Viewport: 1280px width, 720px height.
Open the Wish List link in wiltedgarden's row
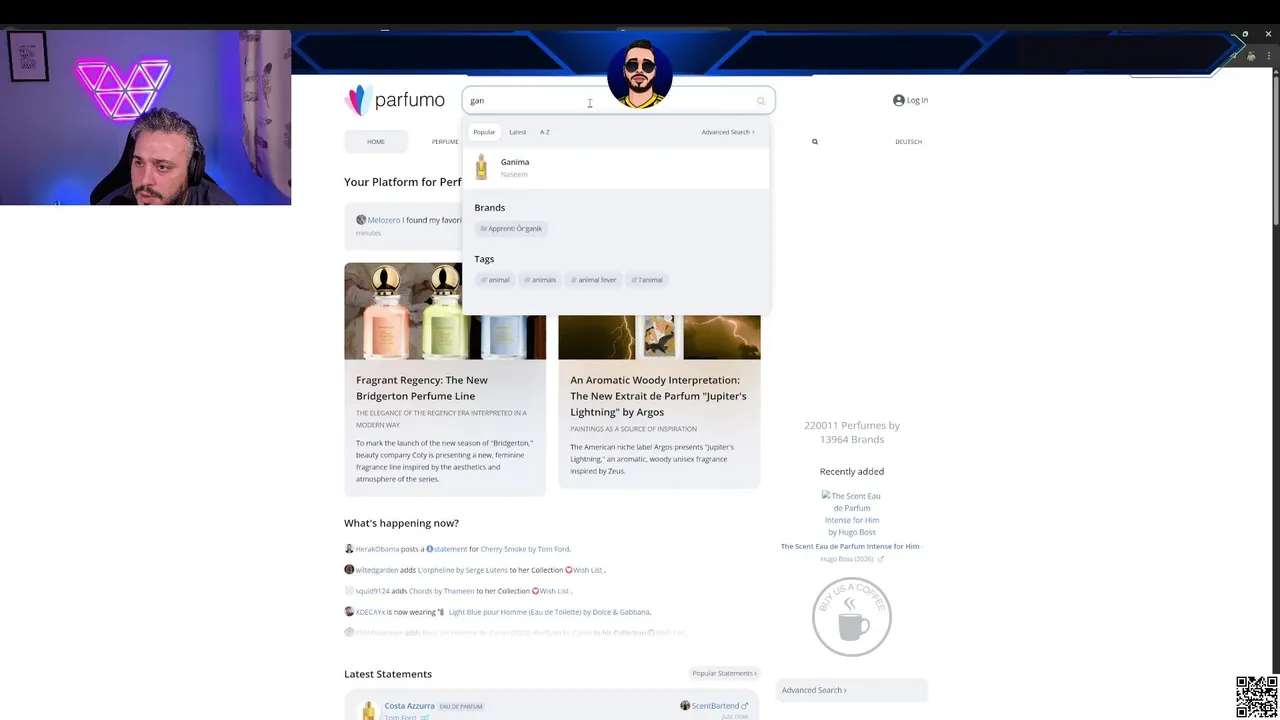(x=588, y=570)
